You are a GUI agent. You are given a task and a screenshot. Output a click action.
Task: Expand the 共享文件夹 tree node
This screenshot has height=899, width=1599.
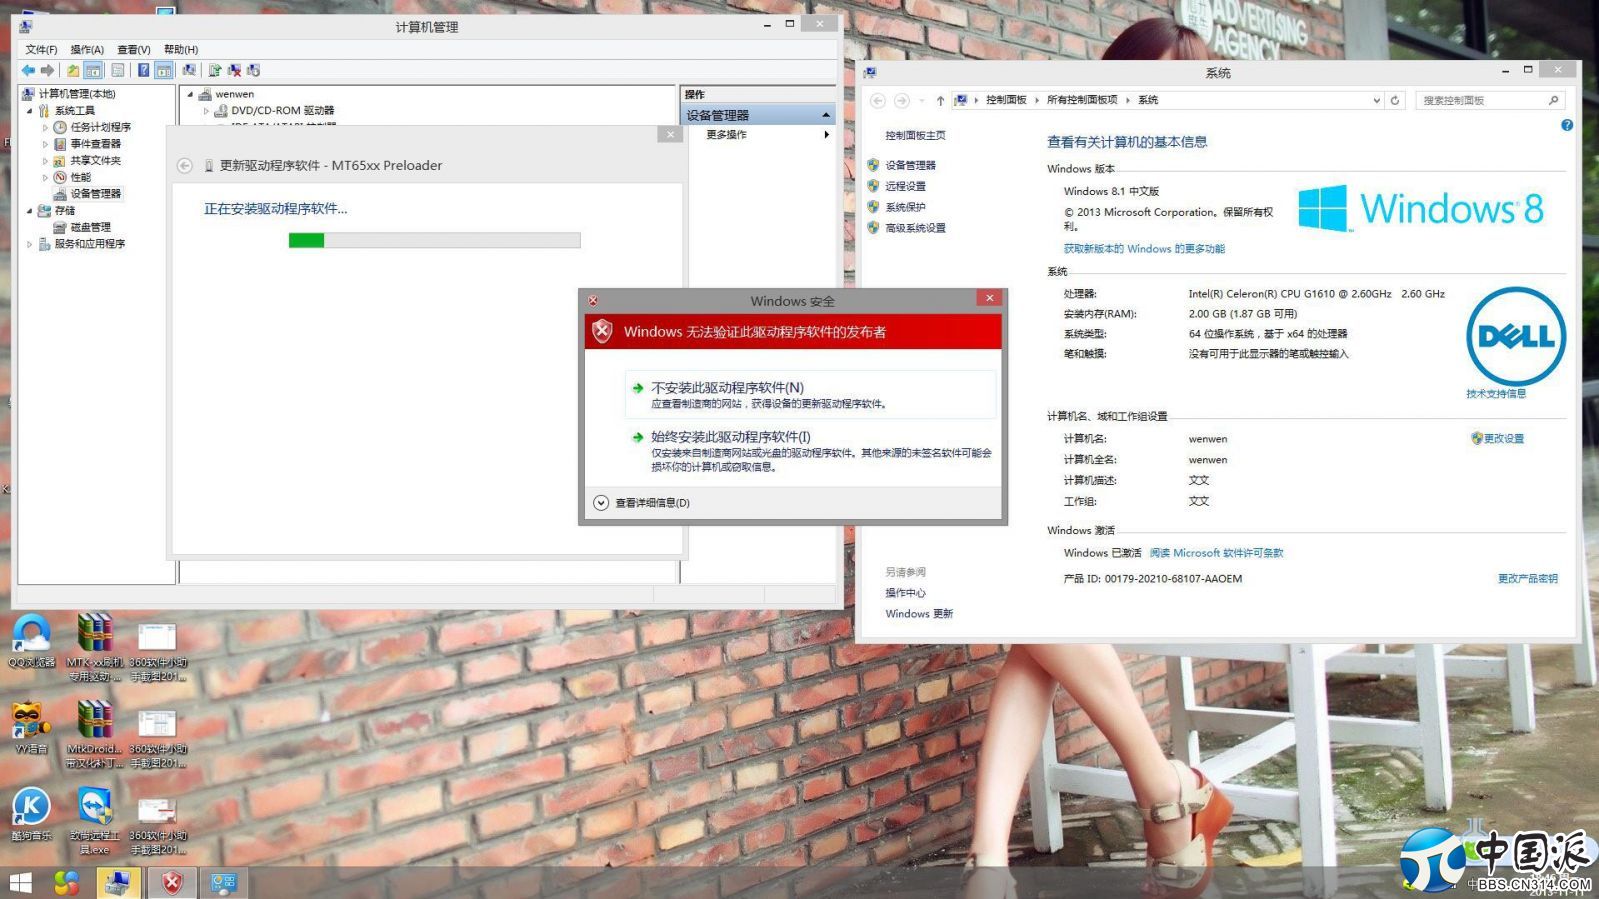[x=45, y=161]
